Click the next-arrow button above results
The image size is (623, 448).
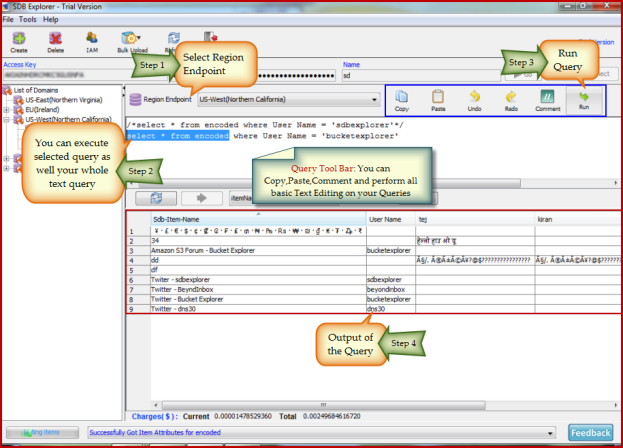(x=202, y=198)
